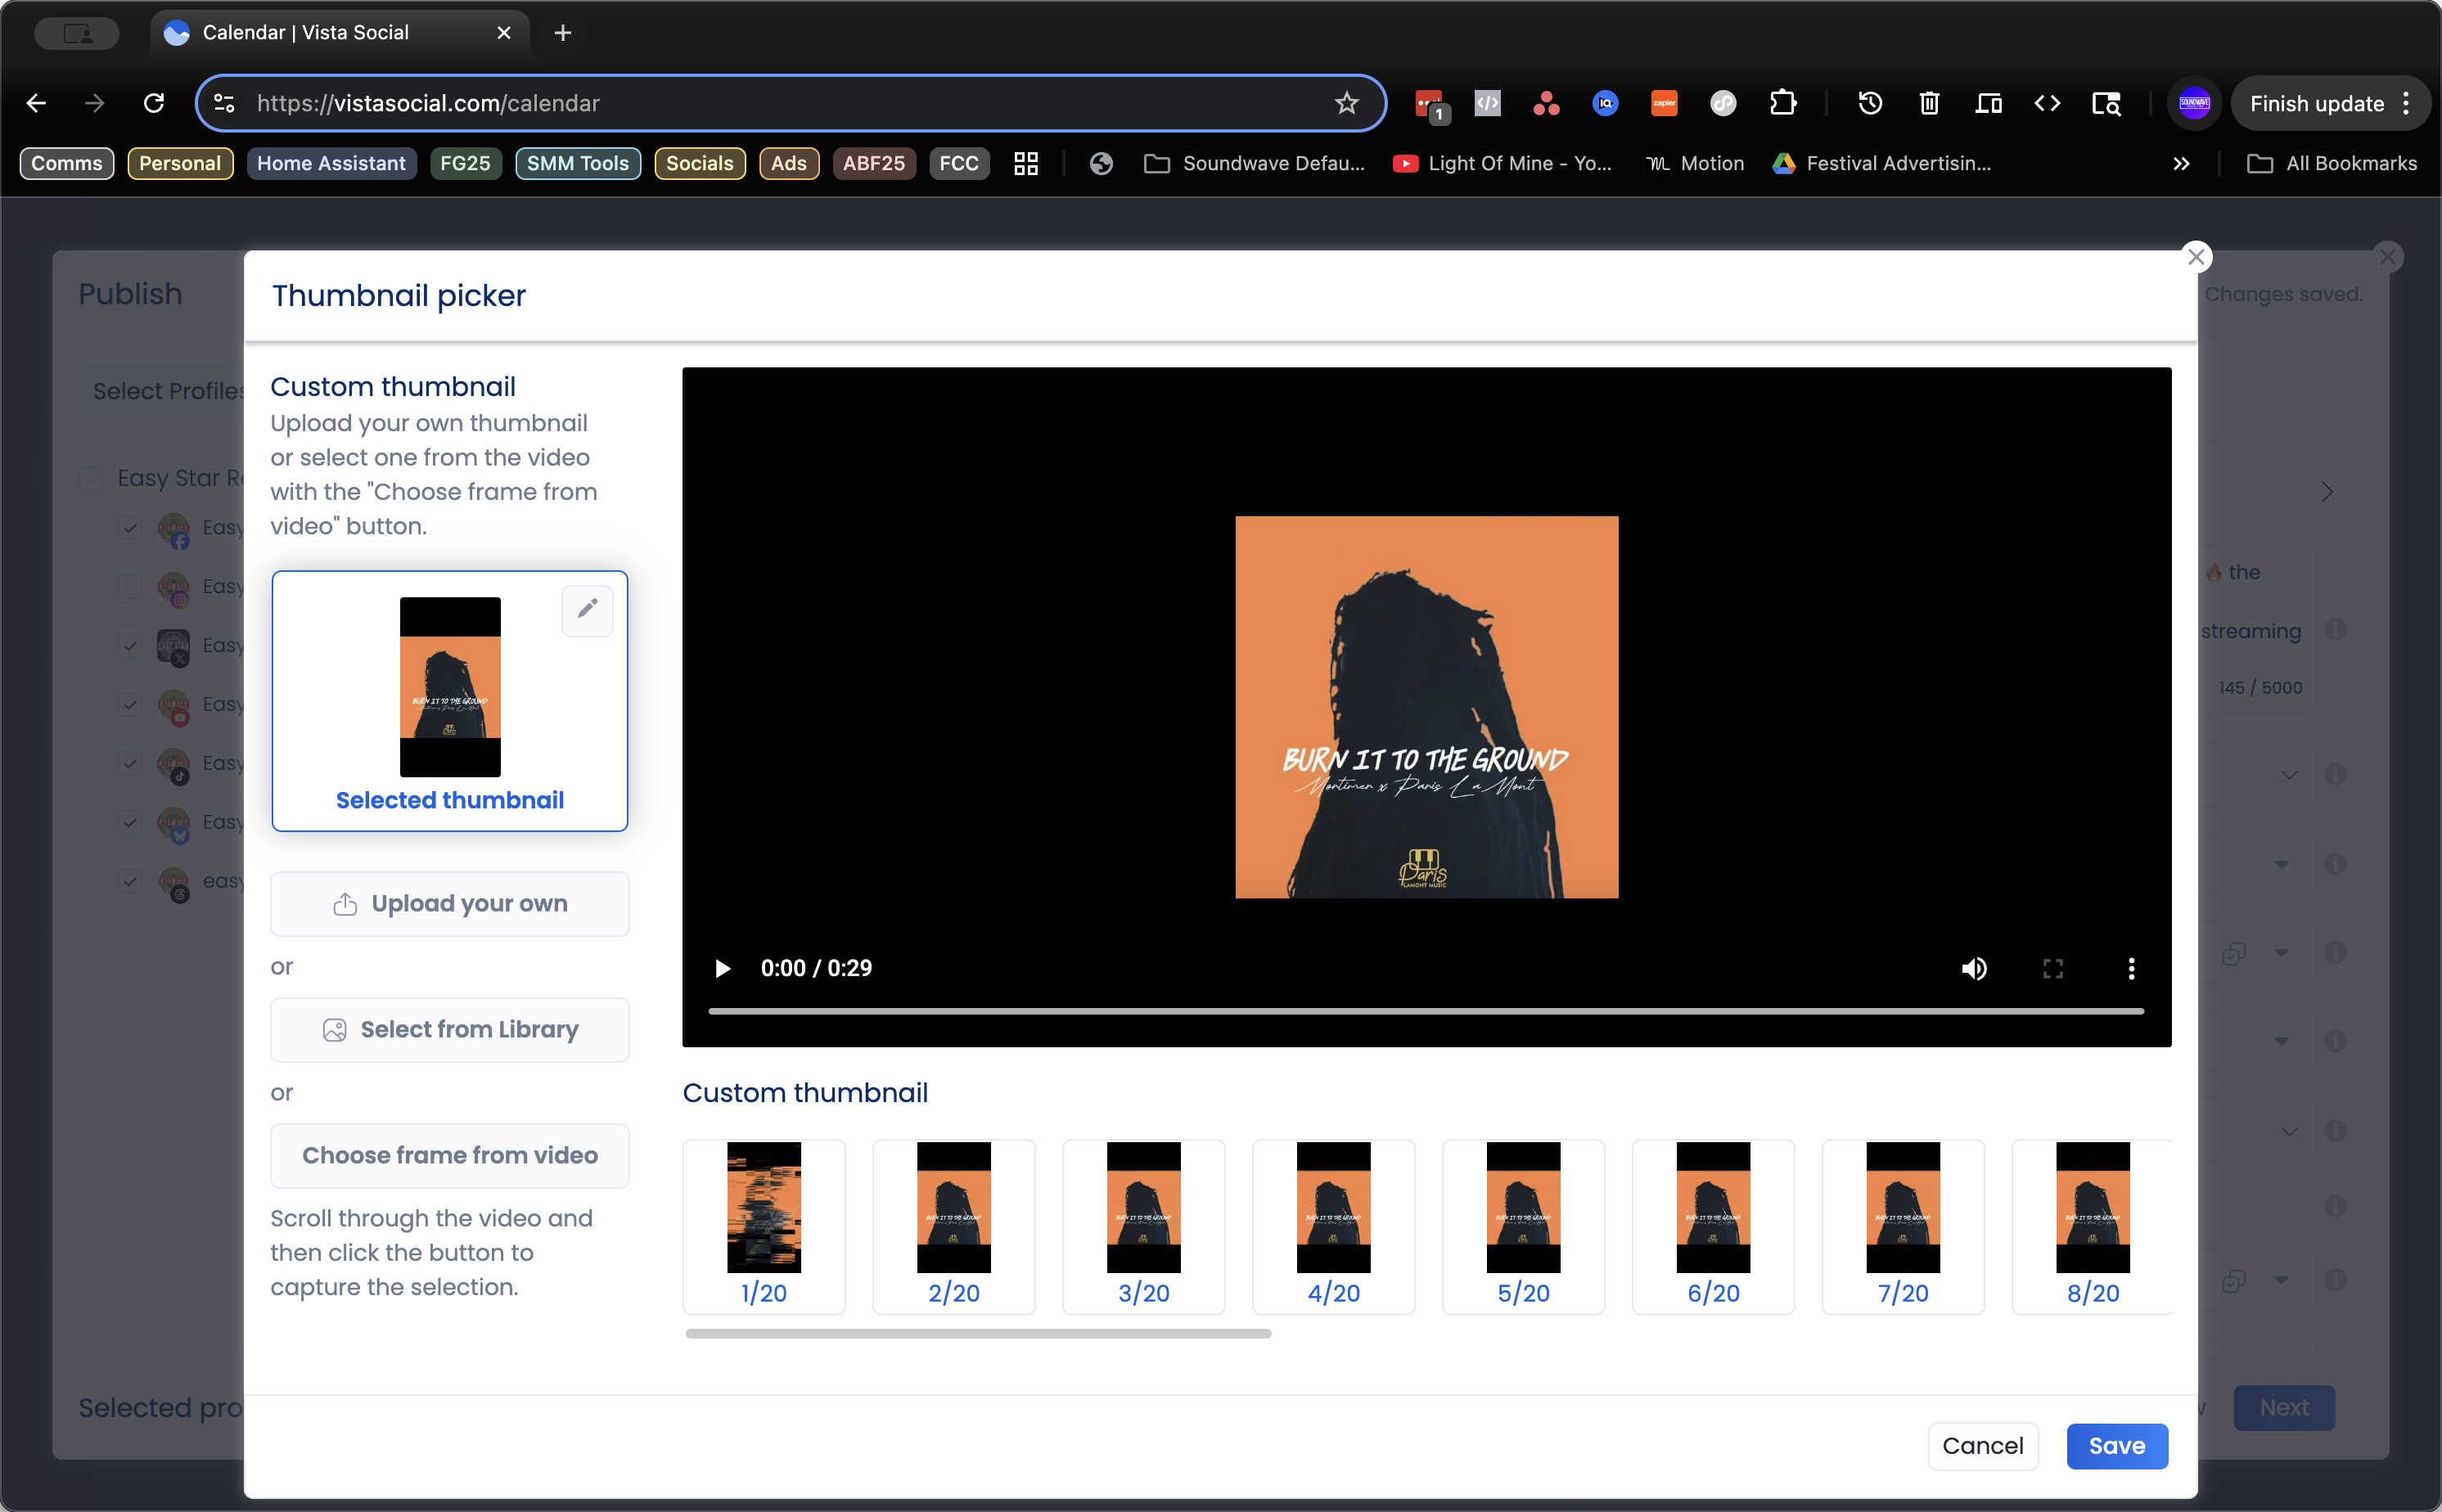Image resolution: width=2442 pixels, height=1512 pixels.
Task: Open Chrome extensions puzzle icon
Action: coord(1782,103)
